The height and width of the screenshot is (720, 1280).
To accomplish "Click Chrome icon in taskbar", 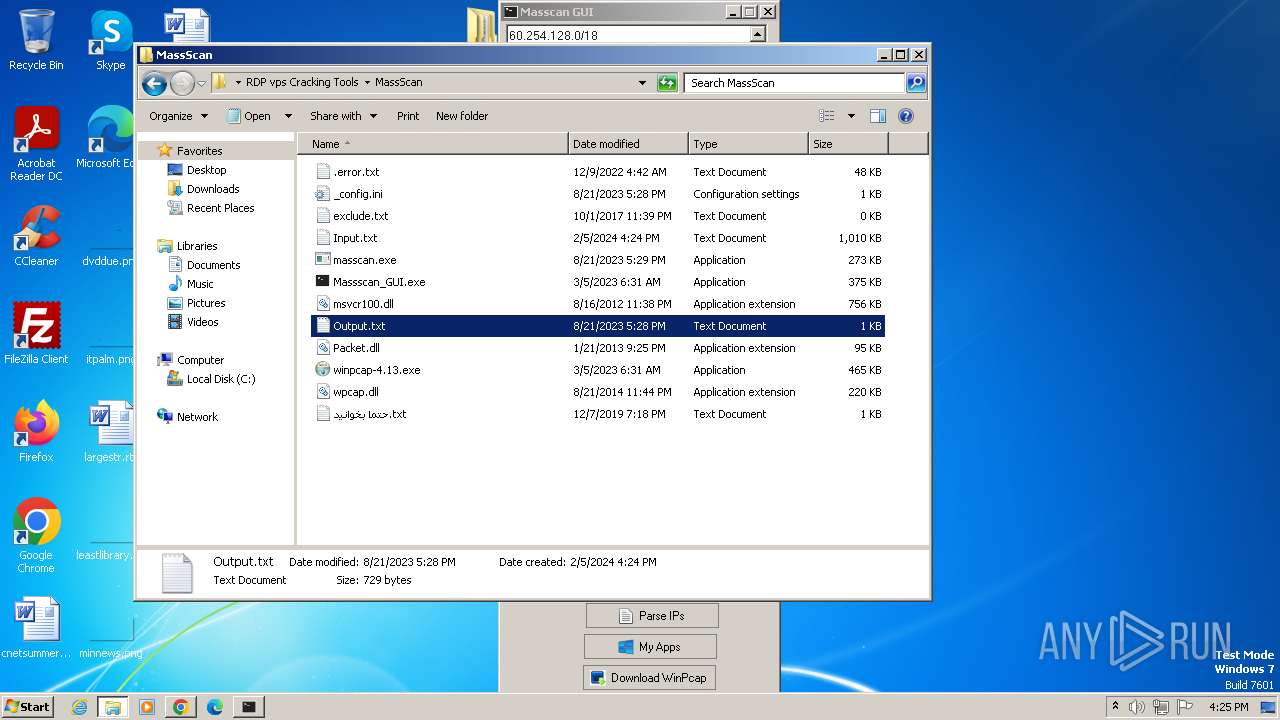I will [181, 707].
